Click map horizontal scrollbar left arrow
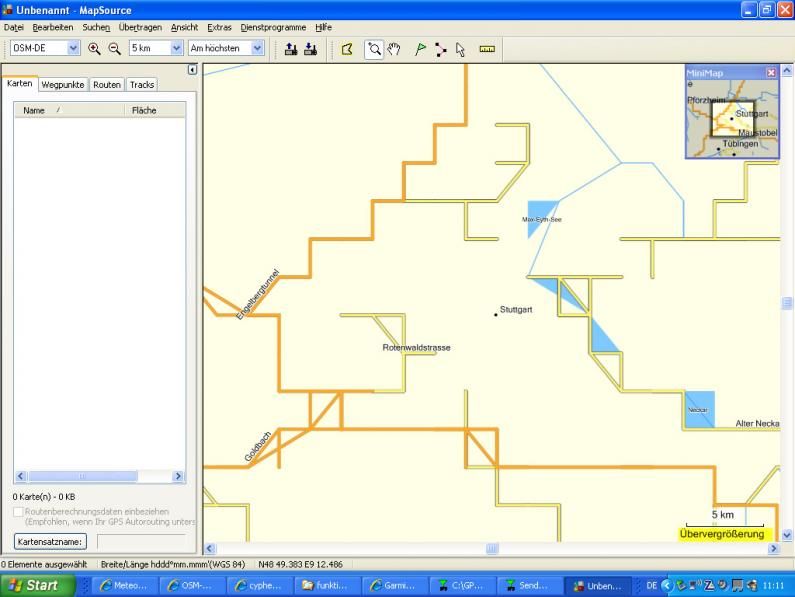The height and width of the screenshot is (597, 795). coord(210,548)
